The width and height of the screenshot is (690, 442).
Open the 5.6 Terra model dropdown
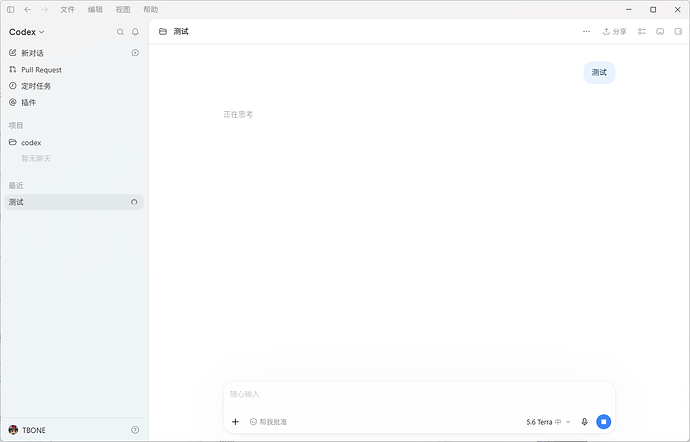[x=548, y=422]
